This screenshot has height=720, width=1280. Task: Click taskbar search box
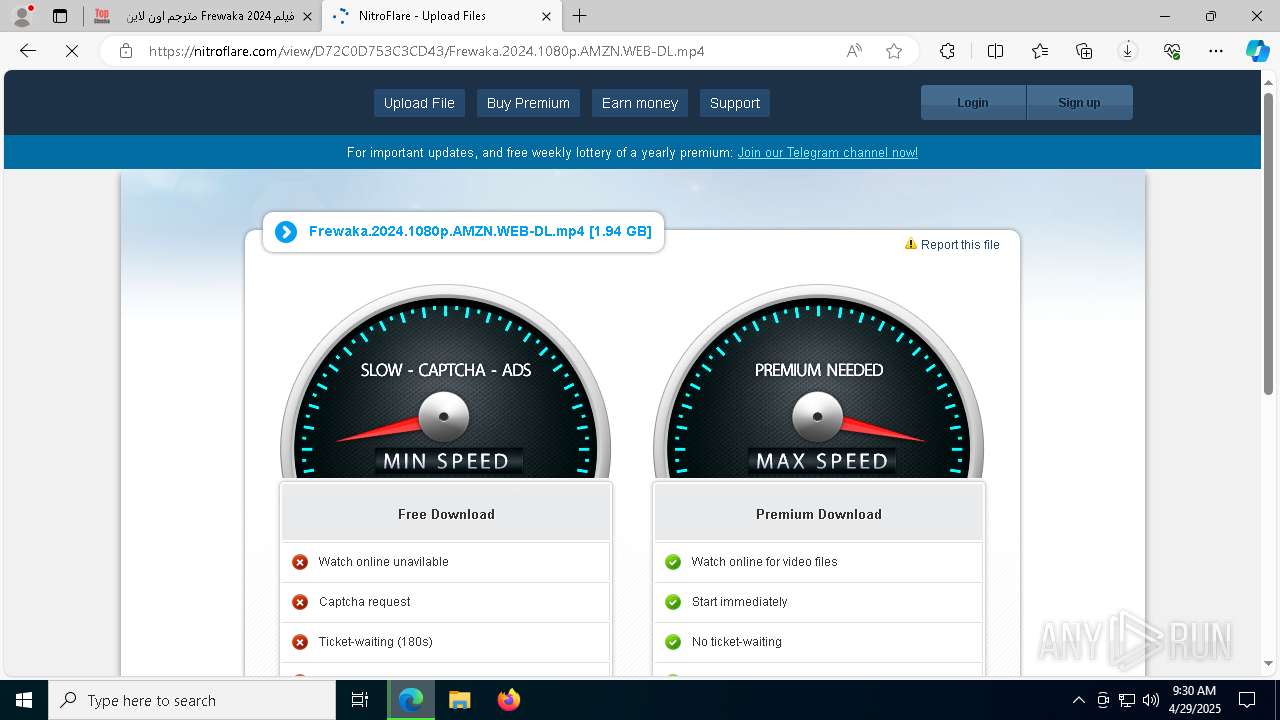click(192, 700)
